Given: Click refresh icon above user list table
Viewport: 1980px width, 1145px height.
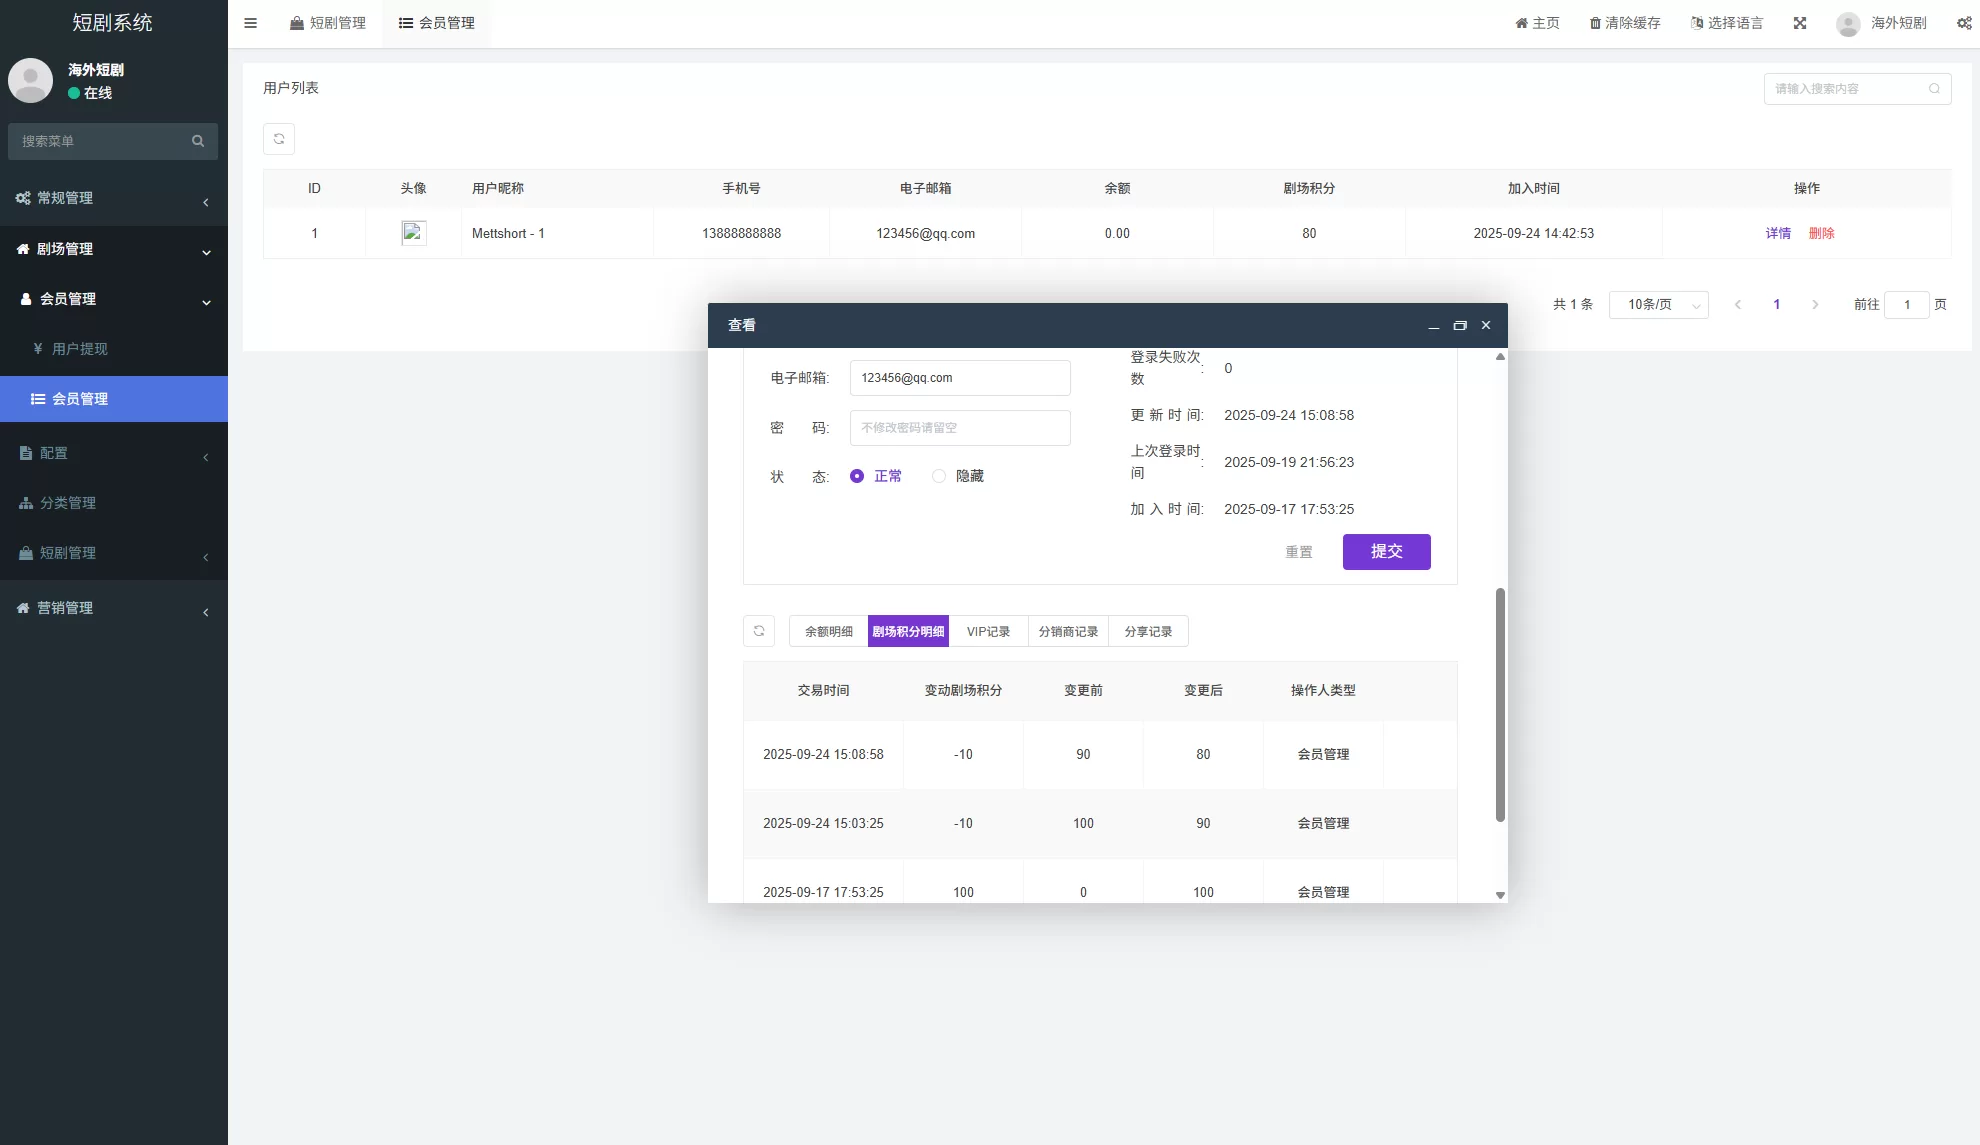Looking at the screenshot, I should pos(279,139).
